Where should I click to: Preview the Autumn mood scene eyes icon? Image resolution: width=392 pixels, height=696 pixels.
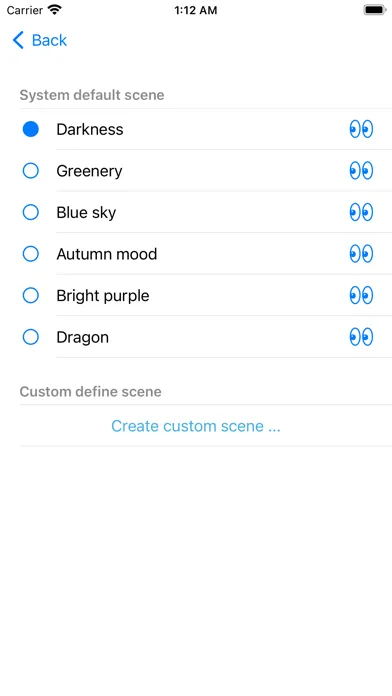361,254
